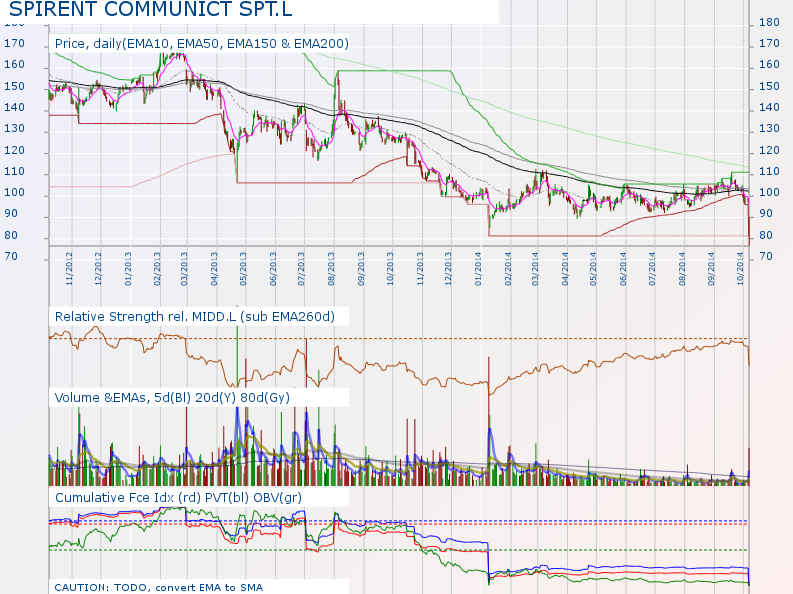Select the 11/2012 date axis label
The width and height of the screenshot is (793, 594).
[69, 268]
